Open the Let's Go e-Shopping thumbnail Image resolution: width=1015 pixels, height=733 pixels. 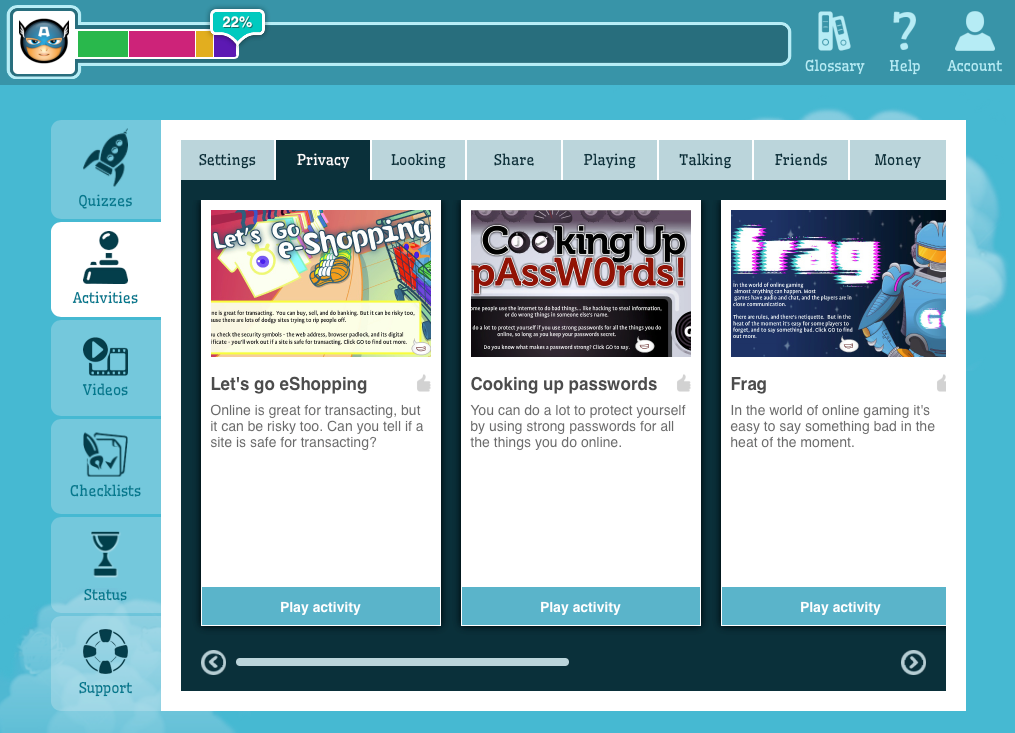321,283
